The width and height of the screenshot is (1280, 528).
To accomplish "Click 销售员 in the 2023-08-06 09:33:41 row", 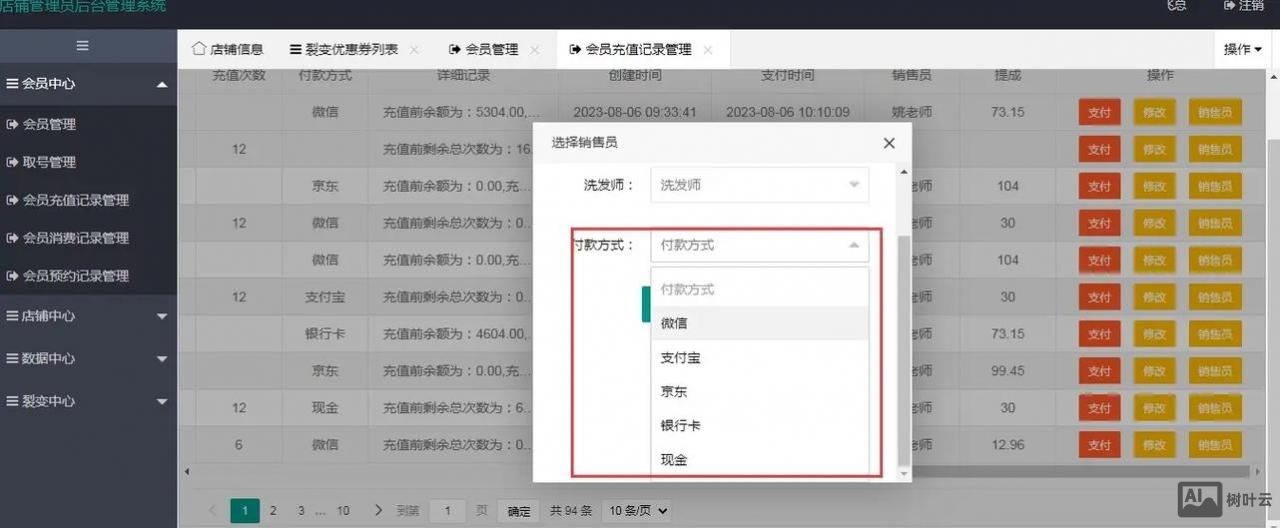I will pyautogui.click(x=1215, y=113).
